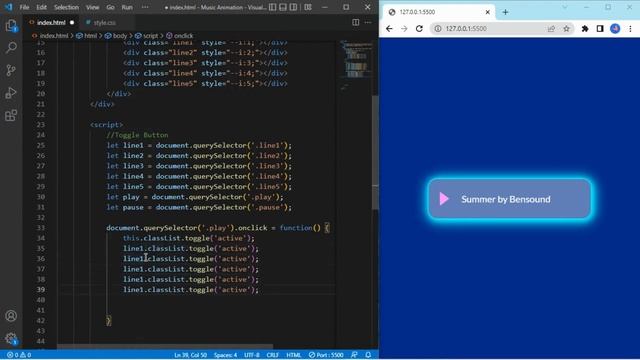Open editor More Actions ellipsis
The height and width of the screenshot is (360, 640).
point(368,22)
